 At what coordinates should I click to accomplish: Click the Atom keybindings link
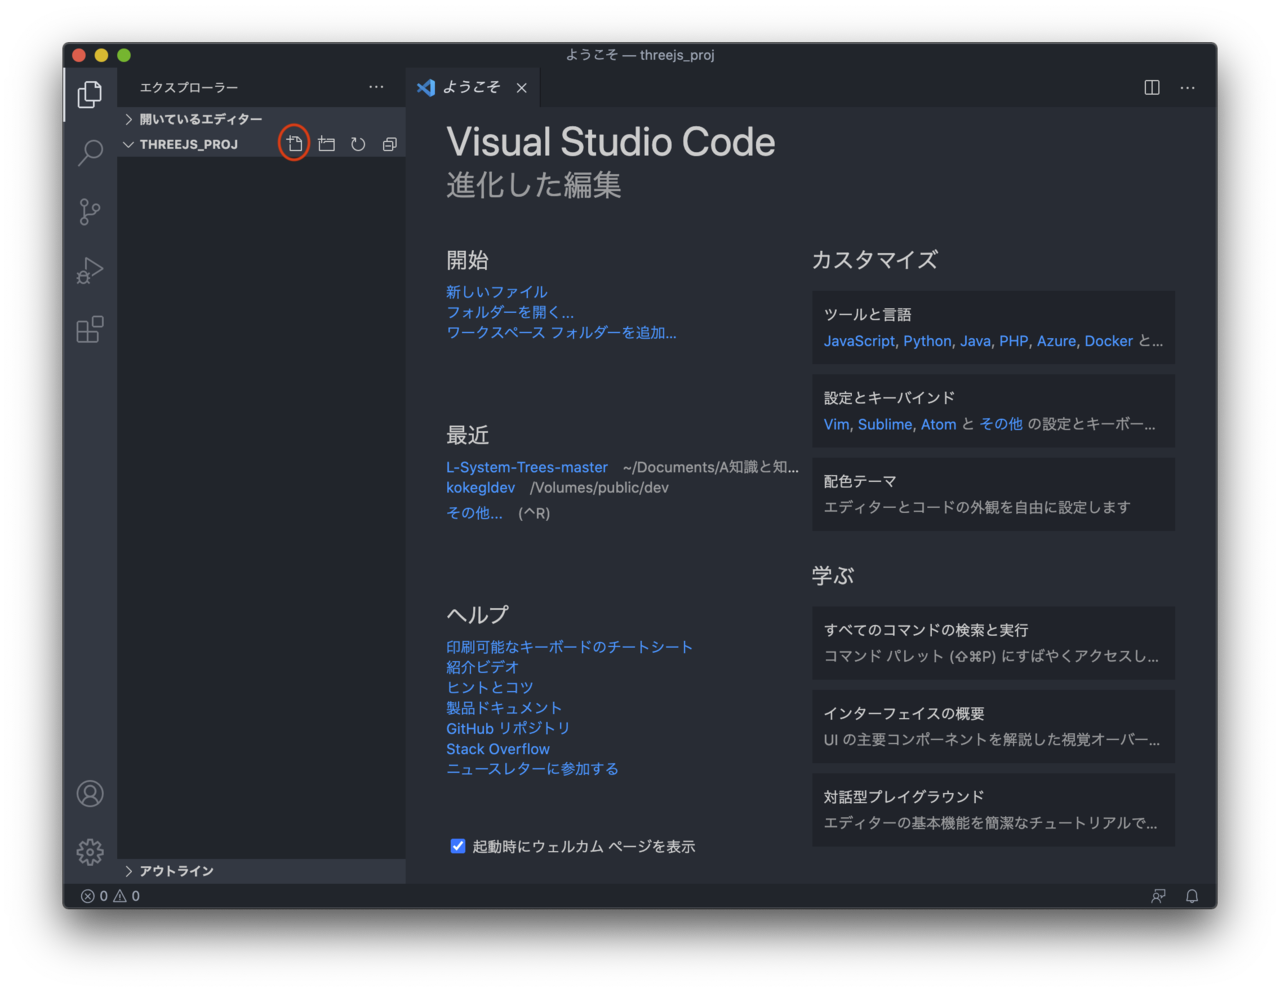click(x=938, y=424)
